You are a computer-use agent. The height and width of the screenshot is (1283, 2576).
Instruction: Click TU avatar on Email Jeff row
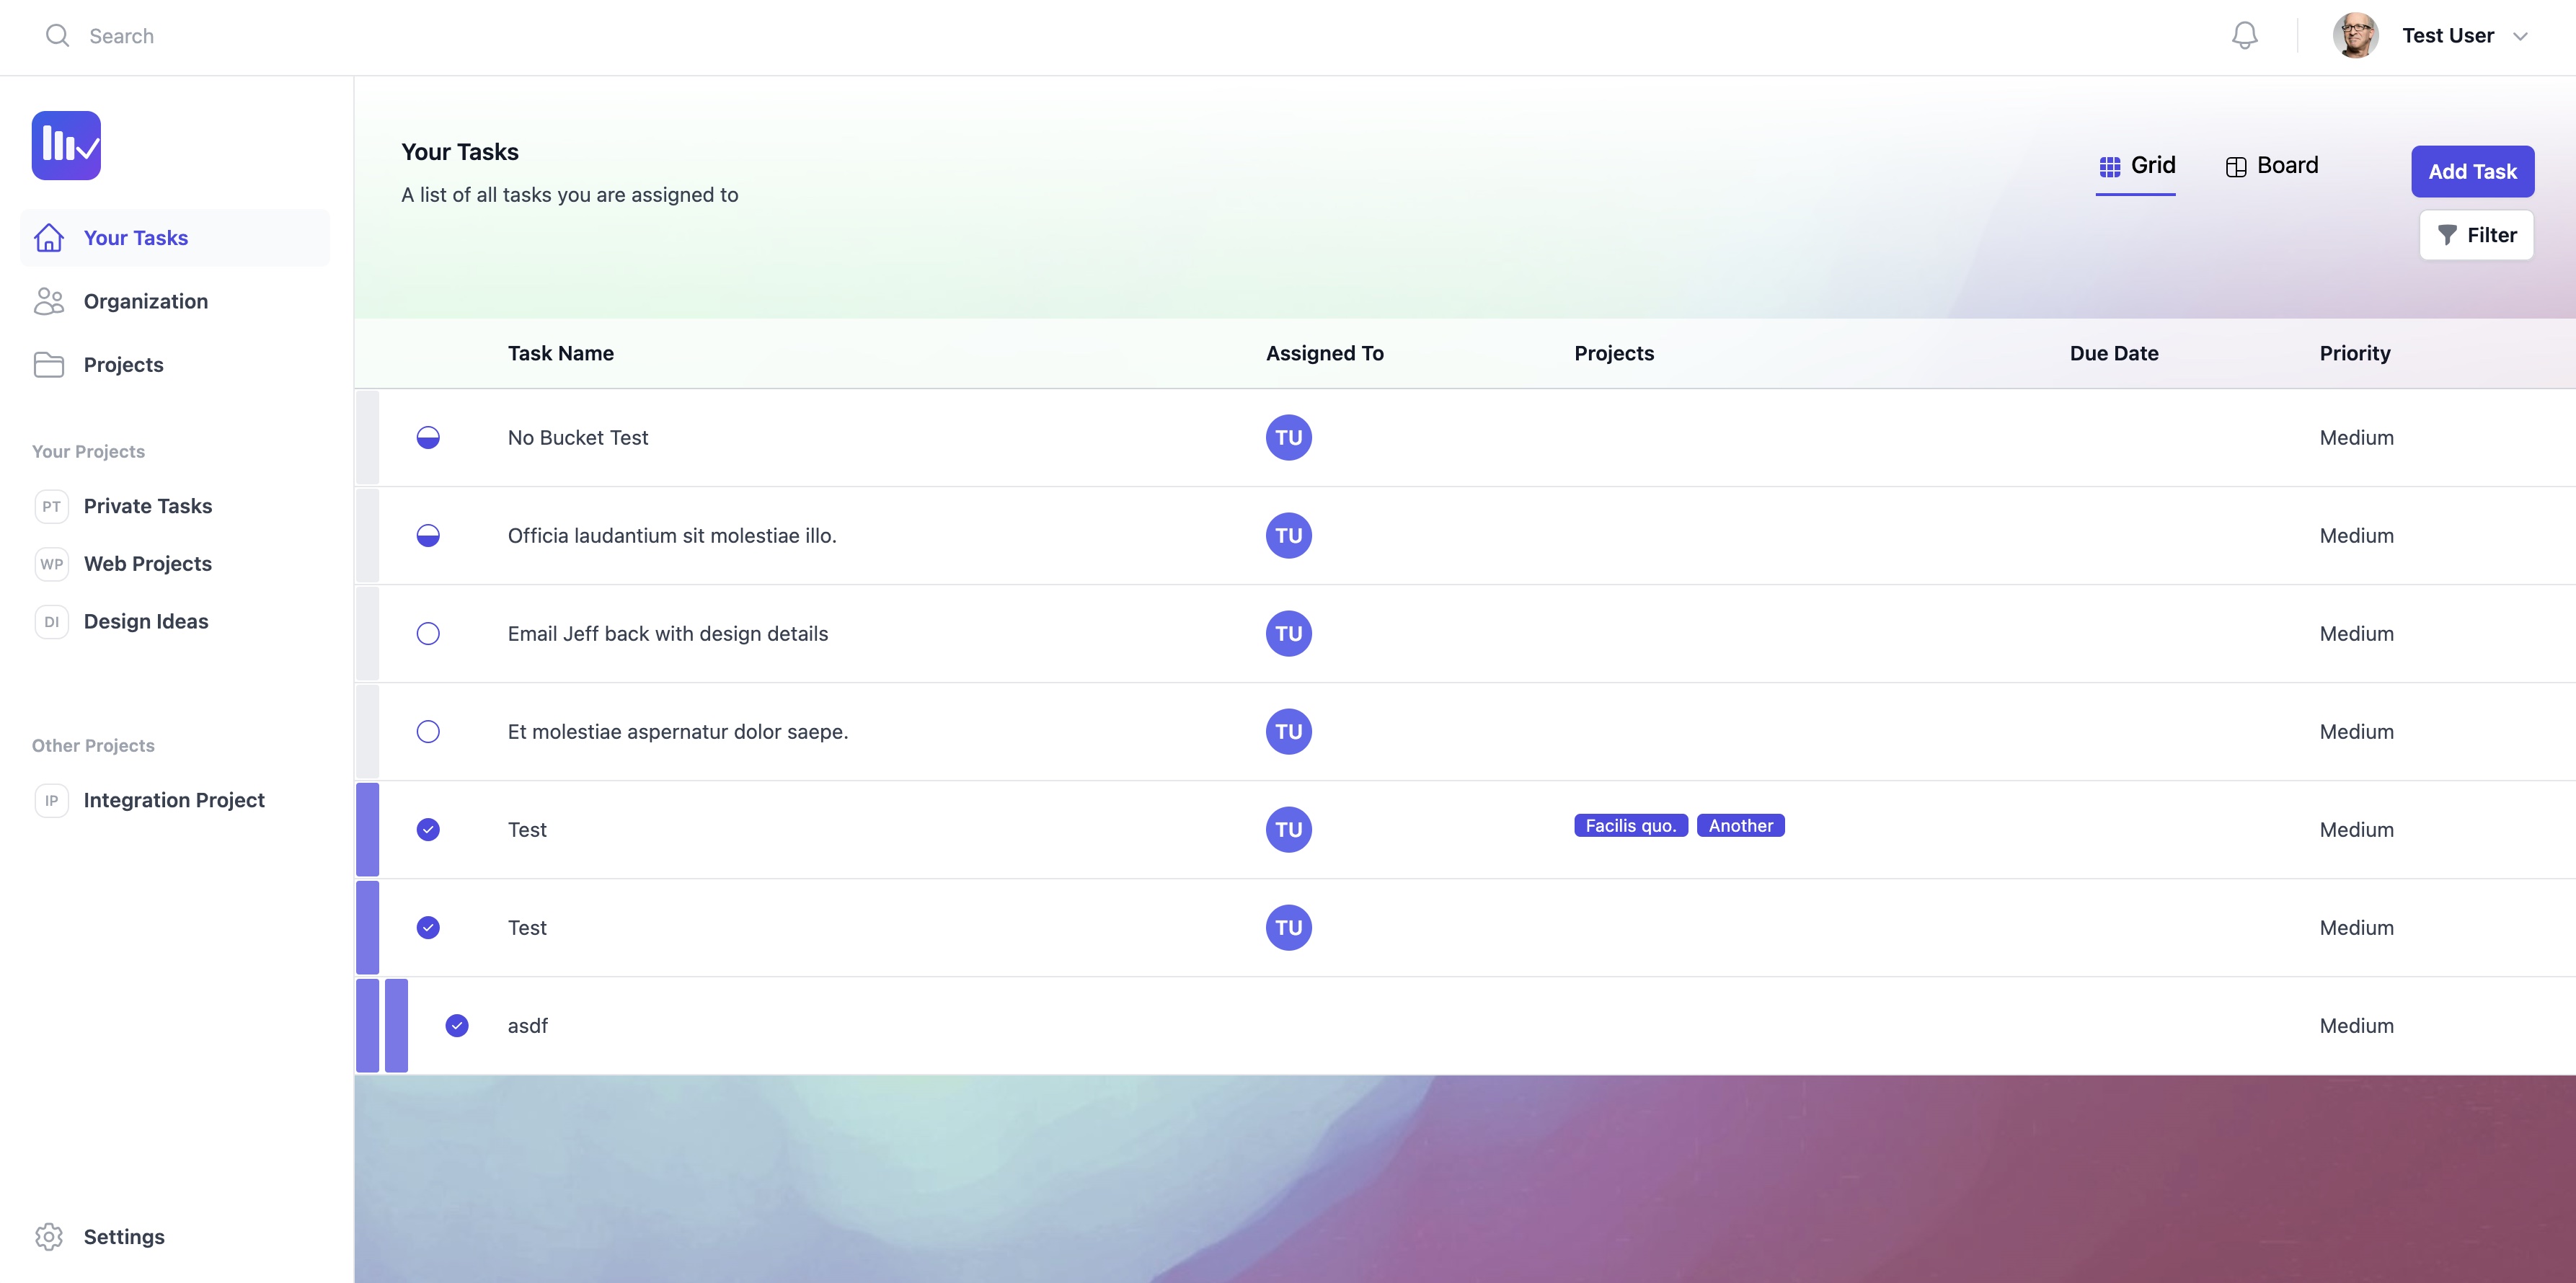(x=1289, y=634)
